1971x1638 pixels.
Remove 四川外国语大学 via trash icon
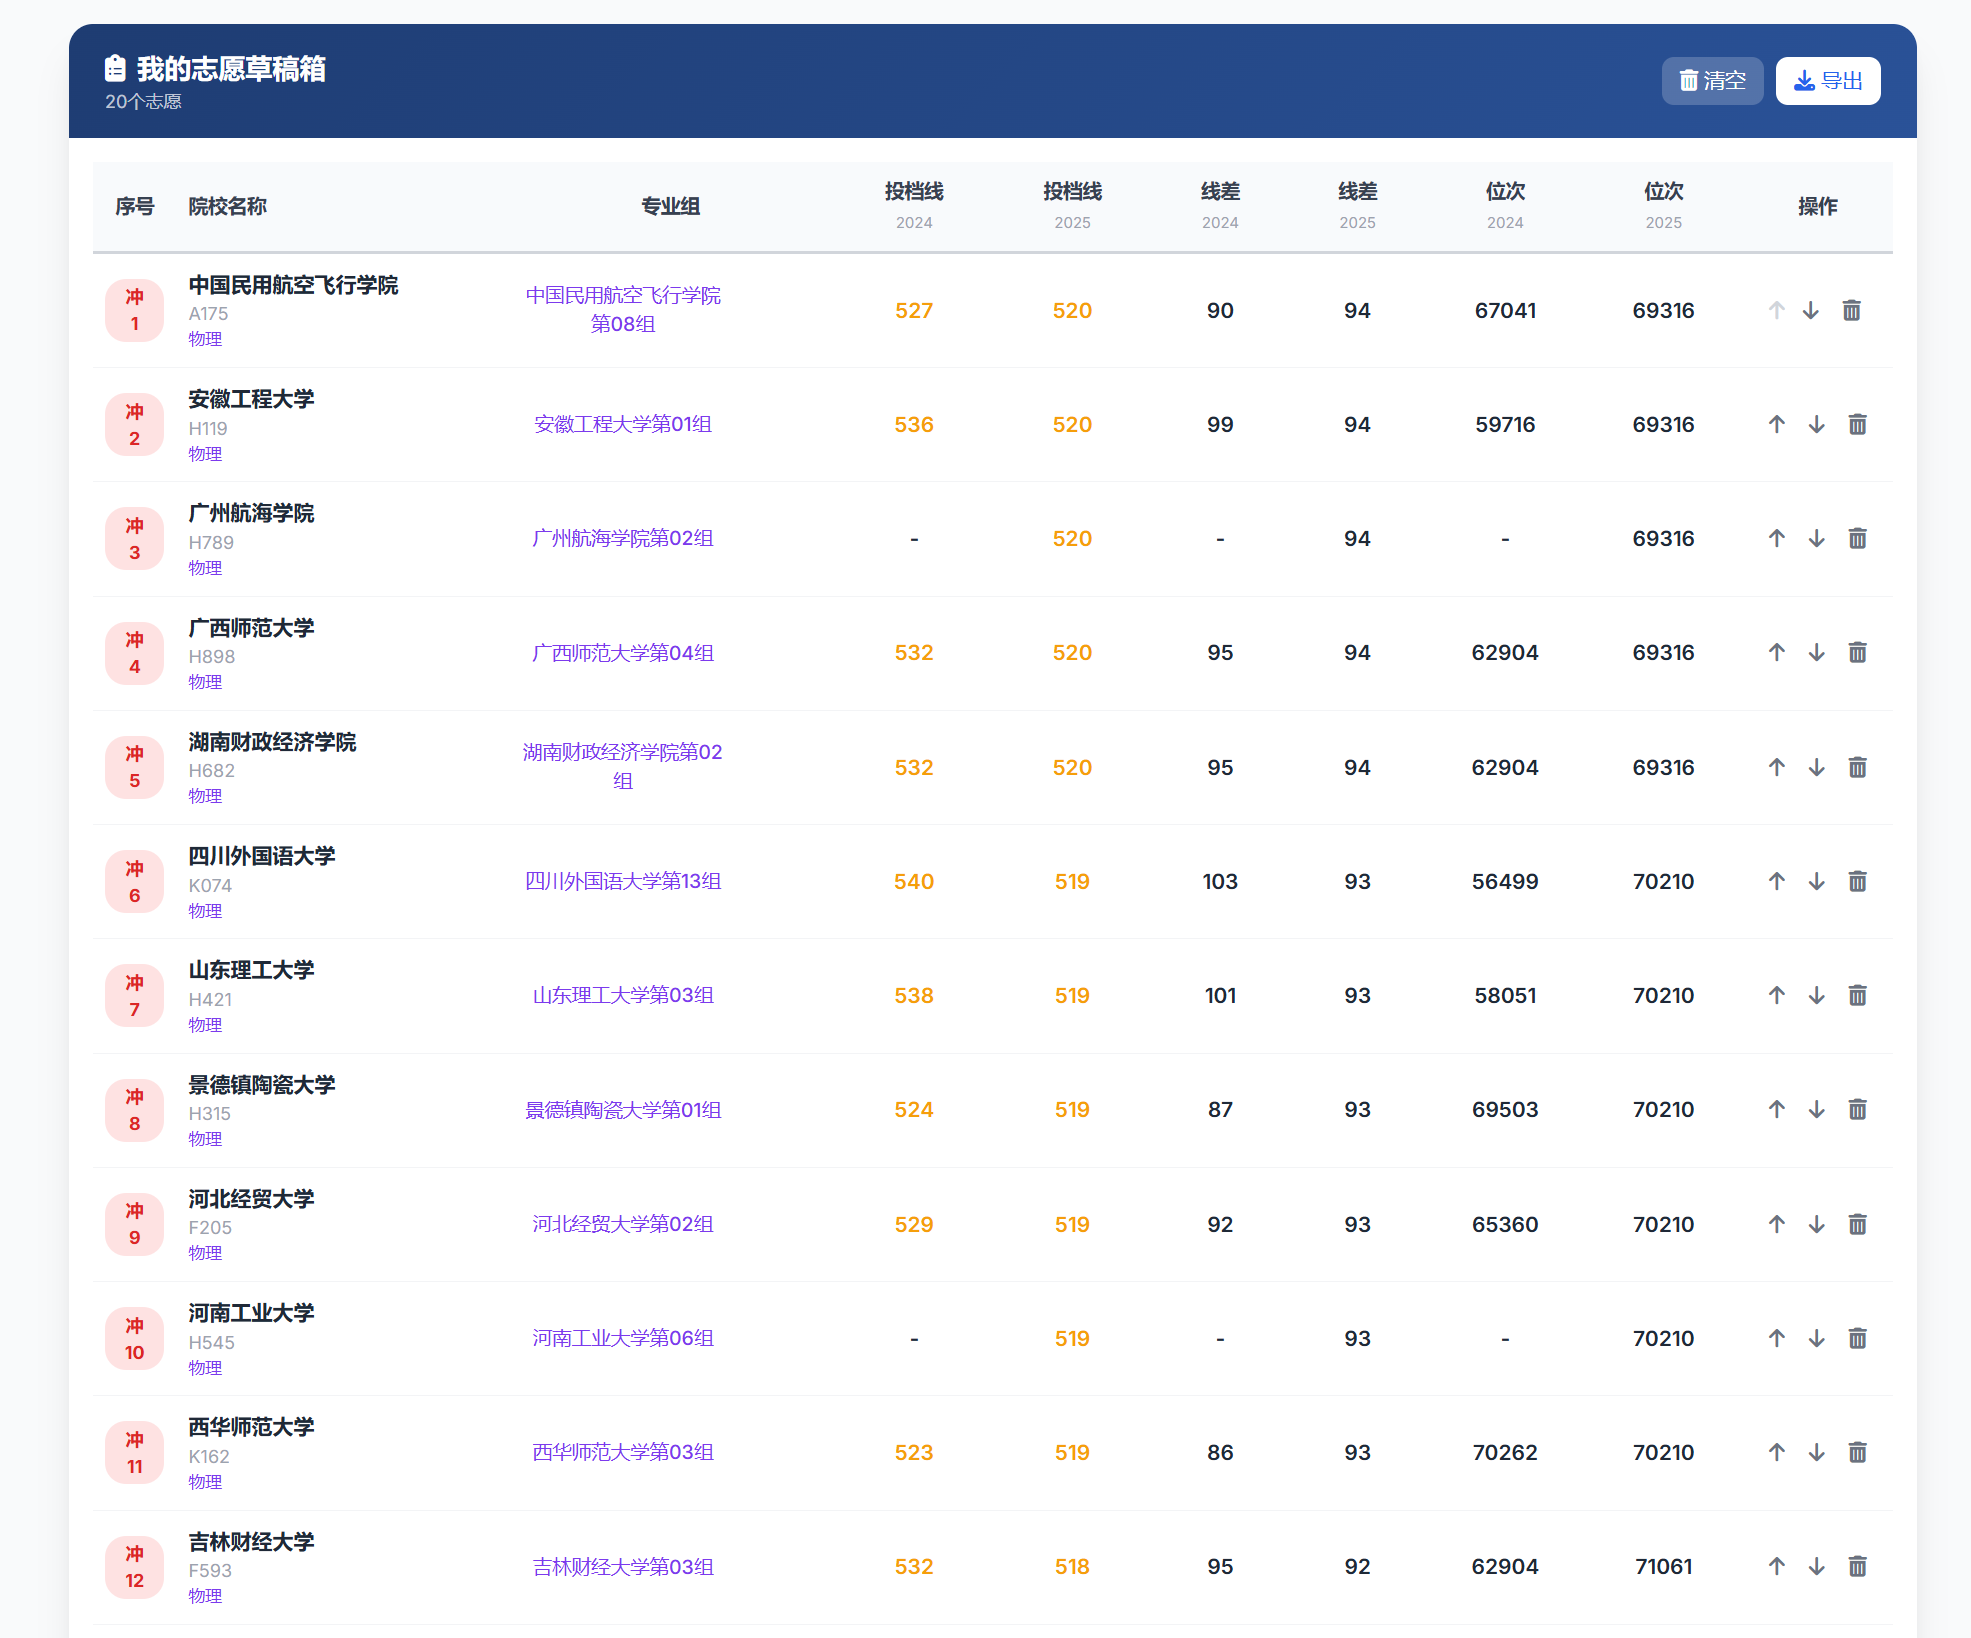[1858, 882]
